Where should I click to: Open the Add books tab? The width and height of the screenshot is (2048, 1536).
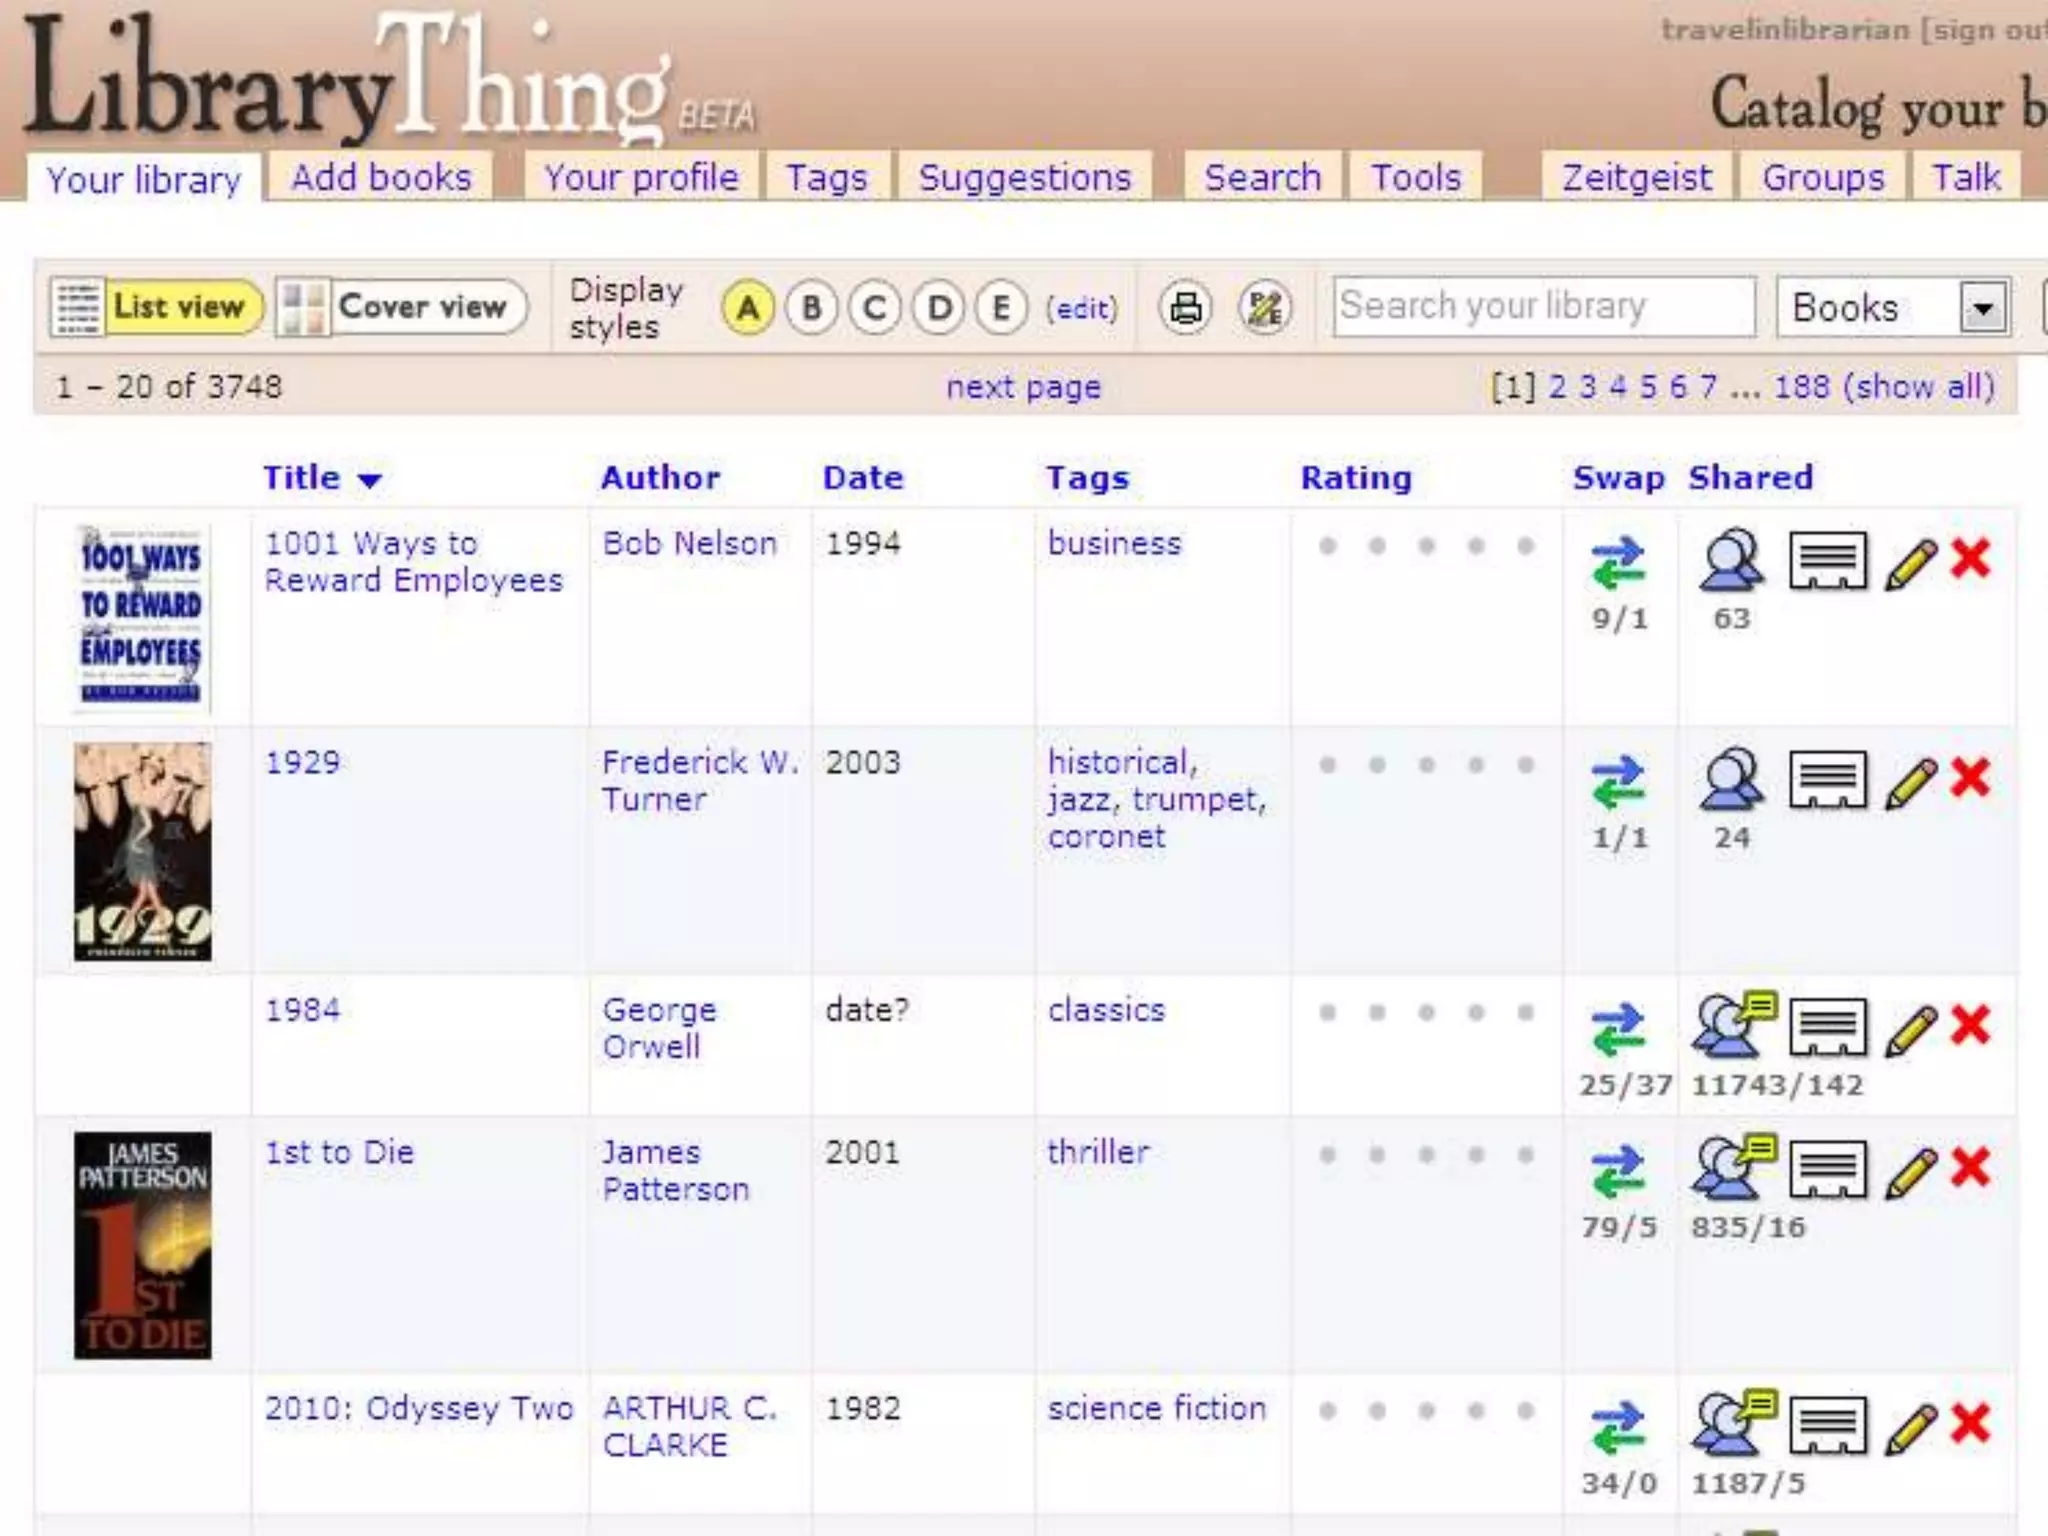coord(381,178)
